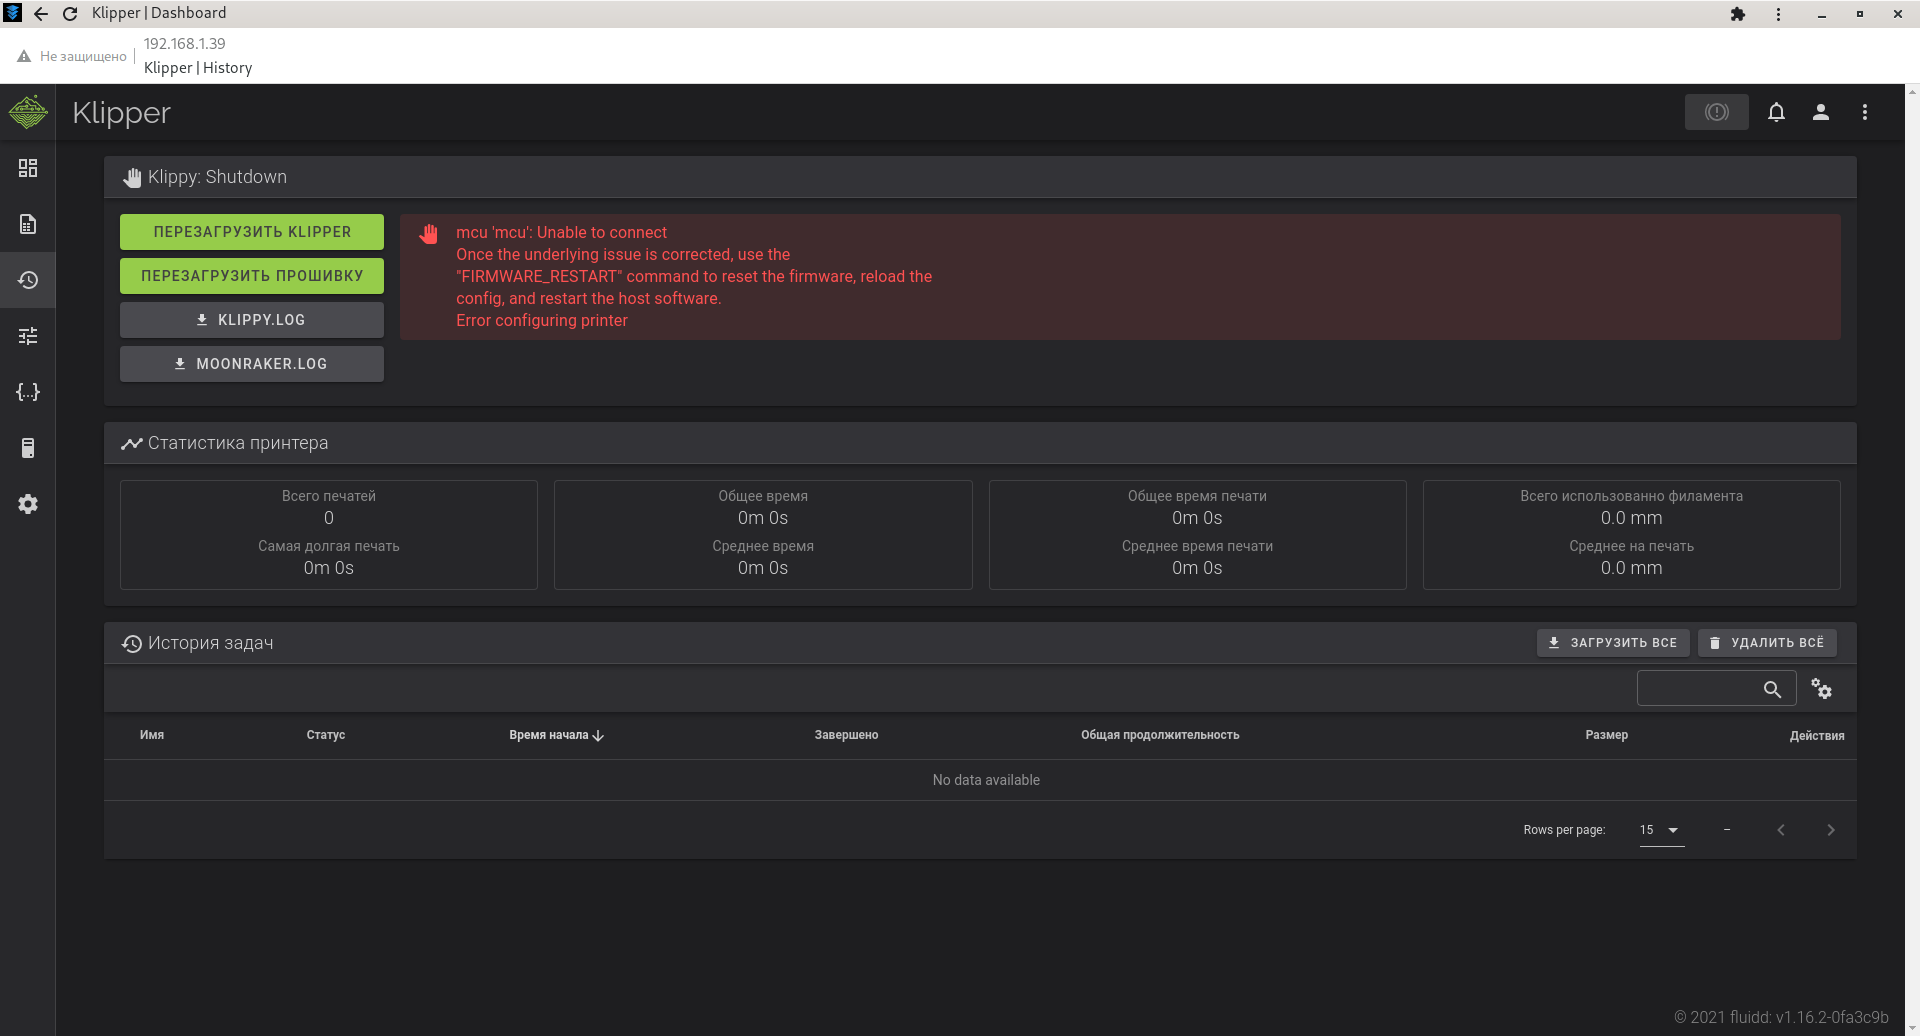This screenshot has height=1036, width=1920.
Task: Open the three-dot menu in app header
Action: (1865, 112)
